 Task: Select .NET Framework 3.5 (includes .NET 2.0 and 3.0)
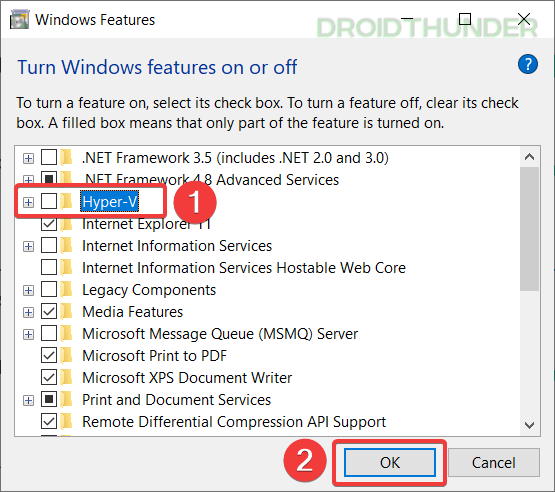tap(235, 158)
